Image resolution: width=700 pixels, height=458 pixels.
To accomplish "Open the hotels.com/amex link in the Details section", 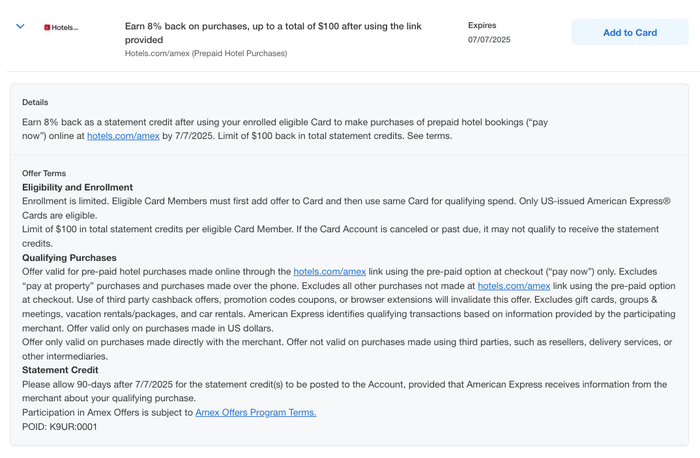I will (x=123, y=136).
